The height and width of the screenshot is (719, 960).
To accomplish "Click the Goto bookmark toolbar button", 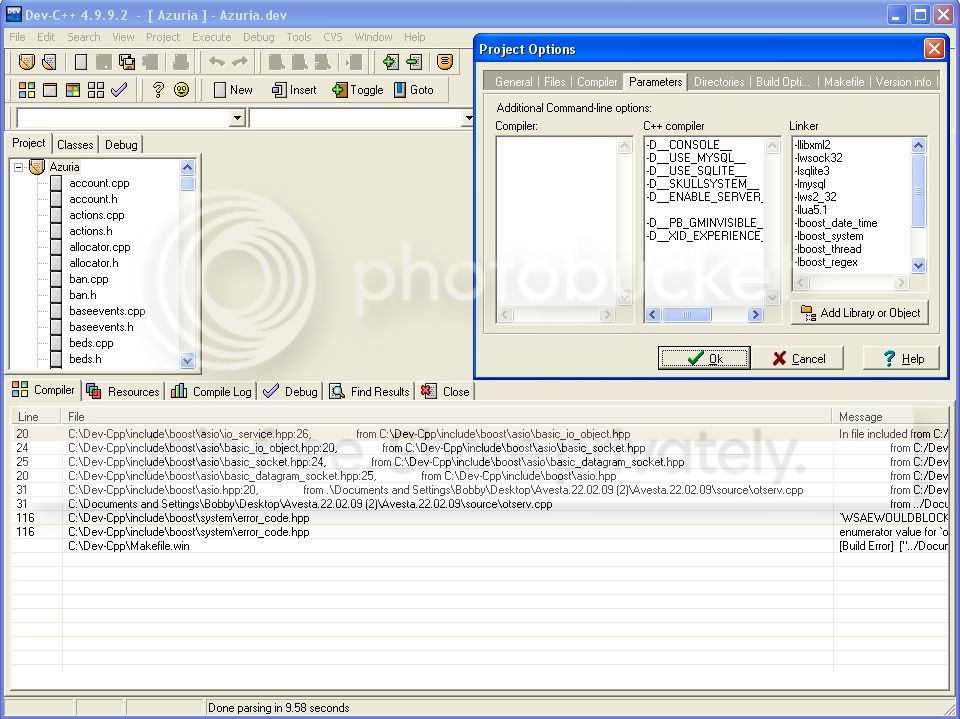I will click(x=414, y=90).
